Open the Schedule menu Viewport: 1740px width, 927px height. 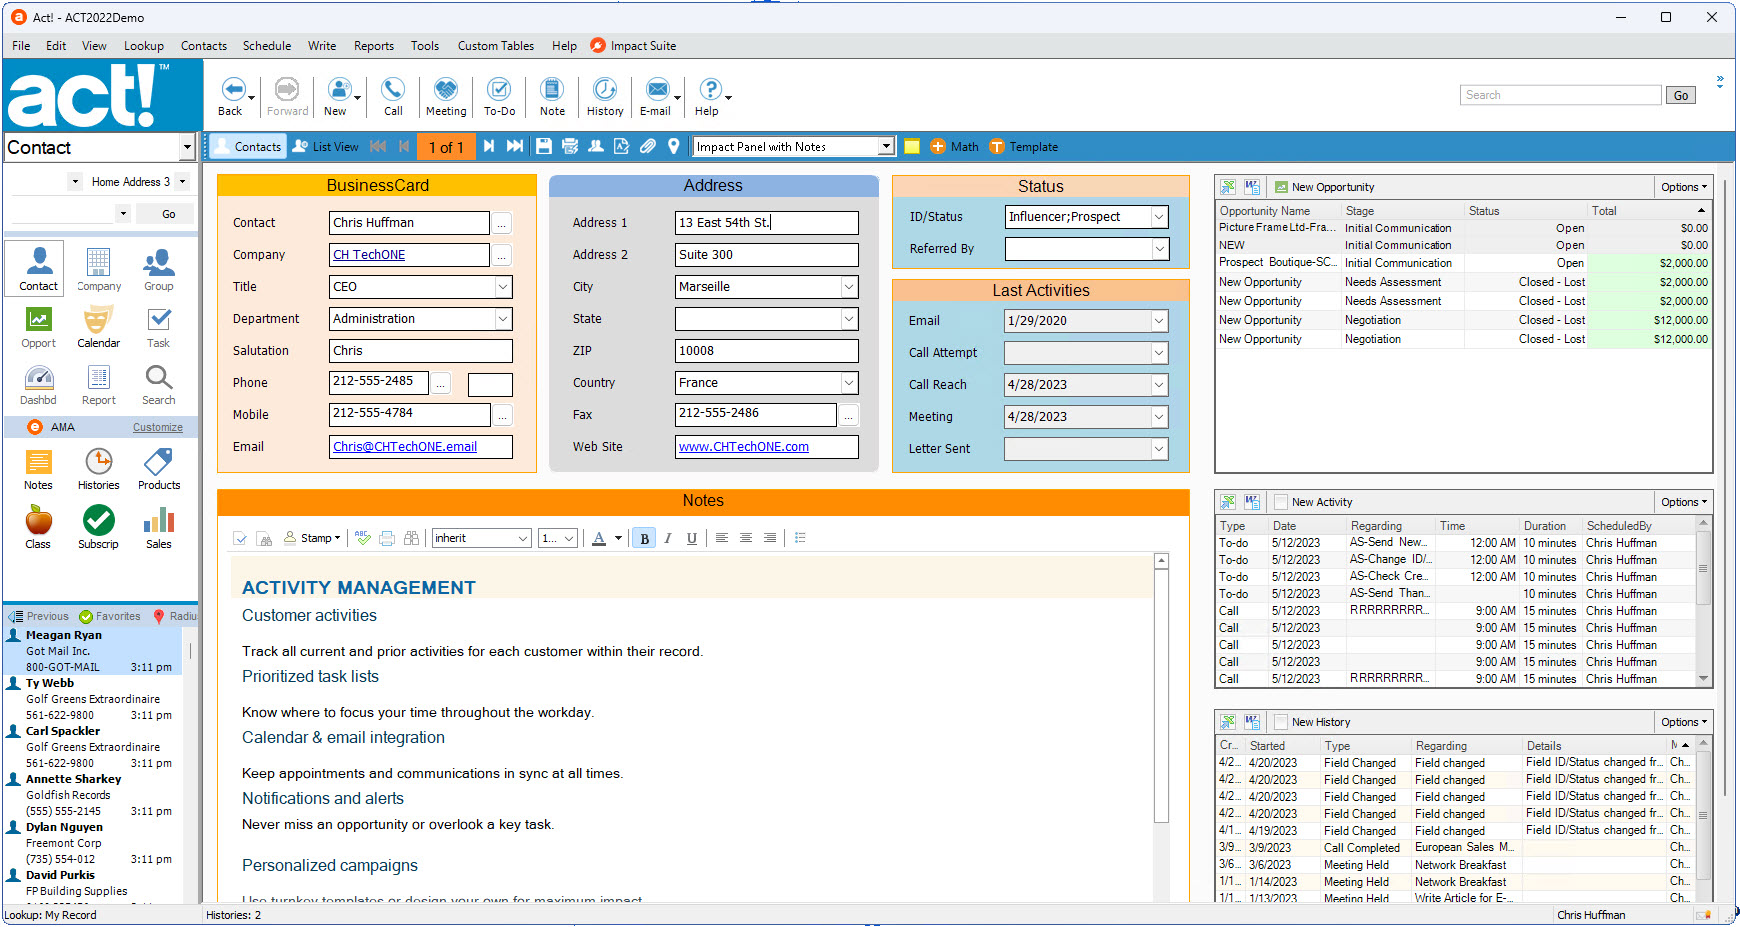pyautogui.click(x=266, y=46)
